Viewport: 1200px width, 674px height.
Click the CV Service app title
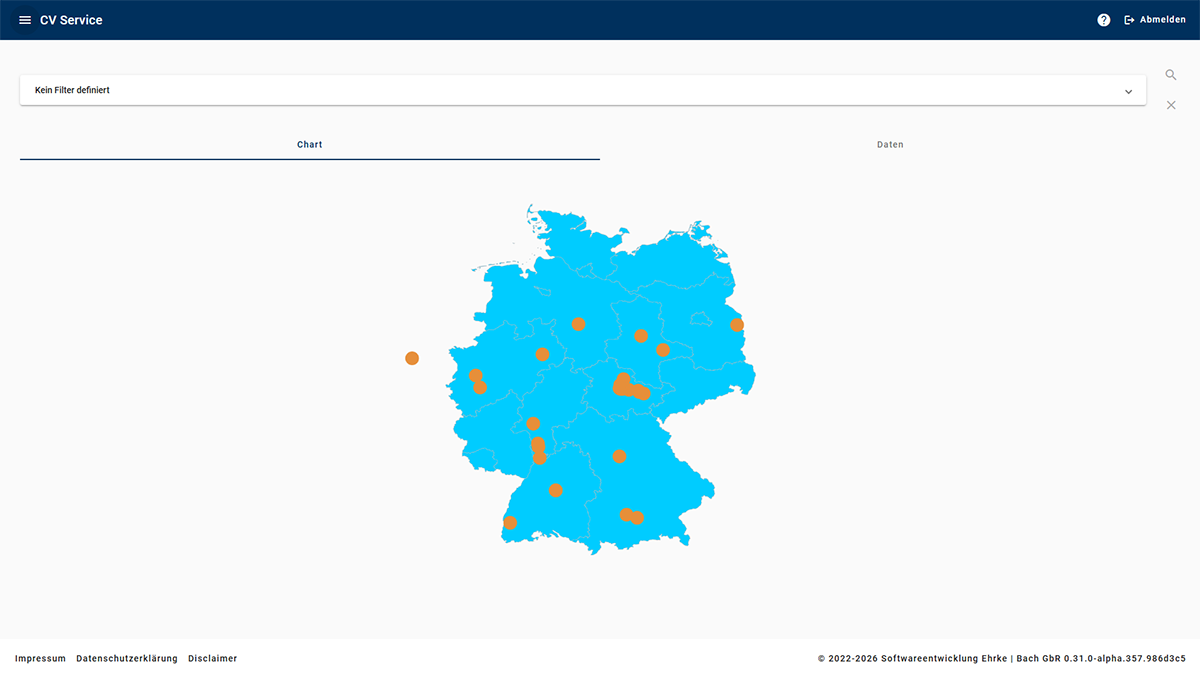(71, 20)
